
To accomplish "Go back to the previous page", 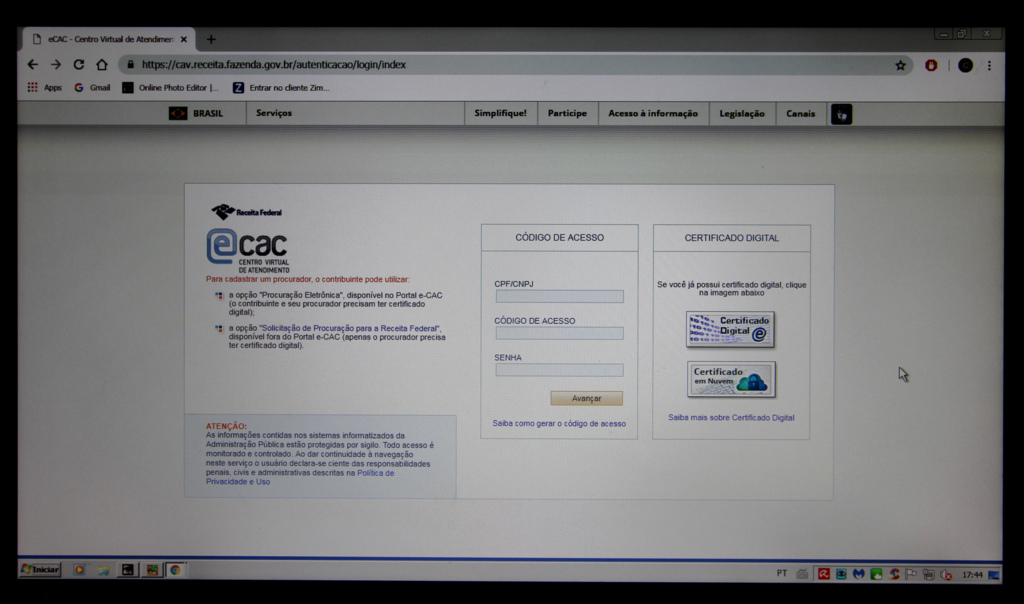I will pyautogui.click(x=33, y=65).
